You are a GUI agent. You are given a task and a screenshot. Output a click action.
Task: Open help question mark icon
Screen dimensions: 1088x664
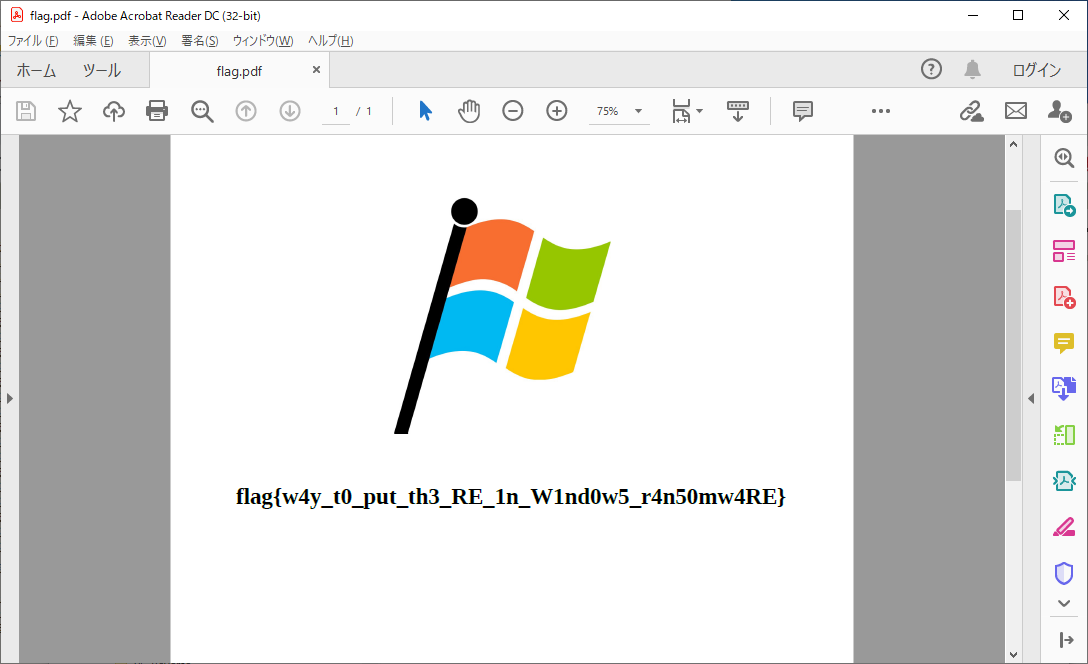pyautogui.click(x=931, y=69)
